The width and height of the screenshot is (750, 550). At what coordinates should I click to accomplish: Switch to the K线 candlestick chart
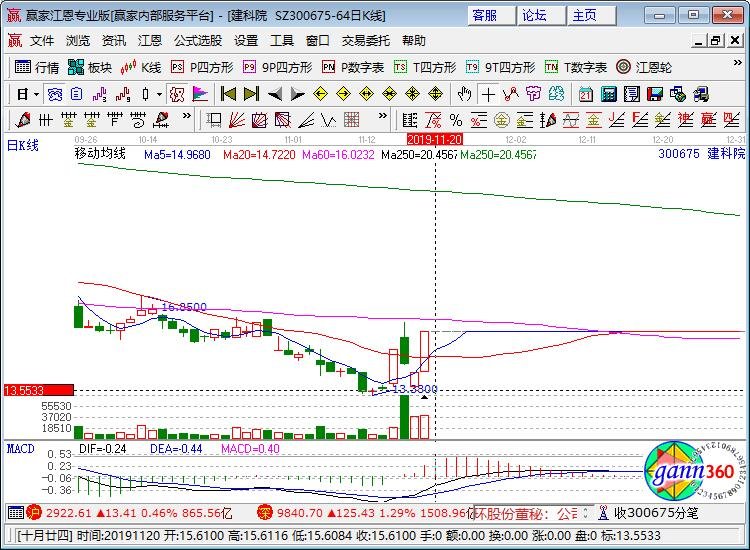point(141,67)
